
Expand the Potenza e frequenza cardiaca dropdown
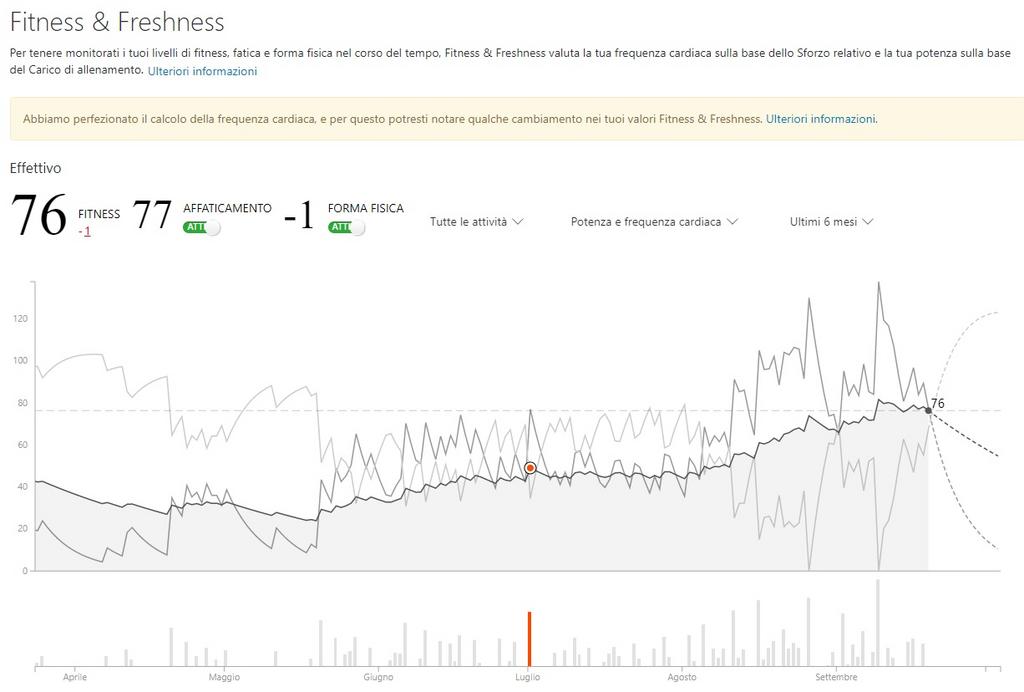coord(654,222)
